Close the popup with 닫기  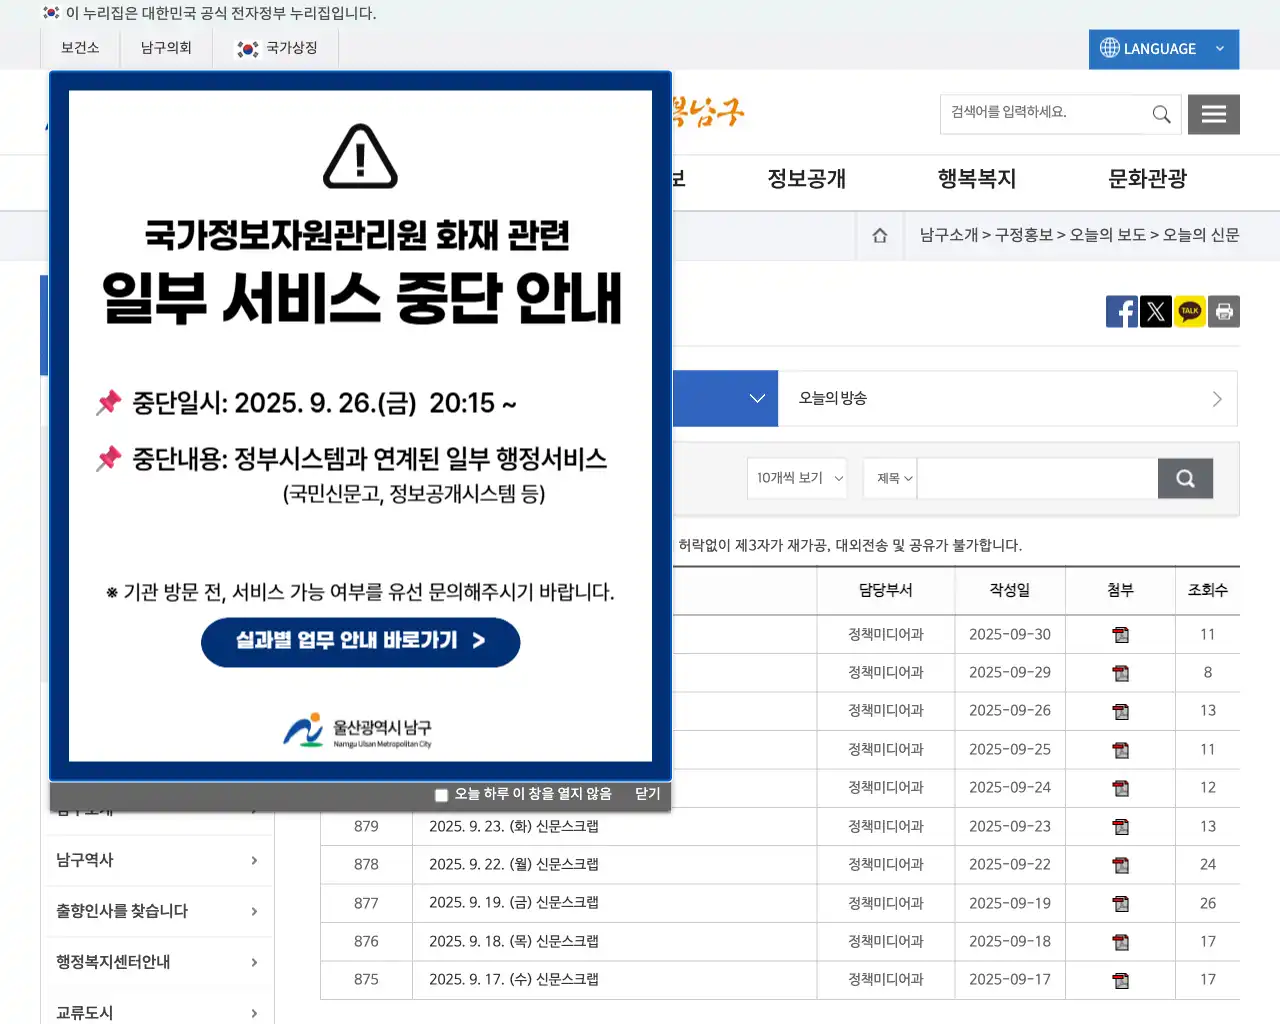(x=648, y=794)
